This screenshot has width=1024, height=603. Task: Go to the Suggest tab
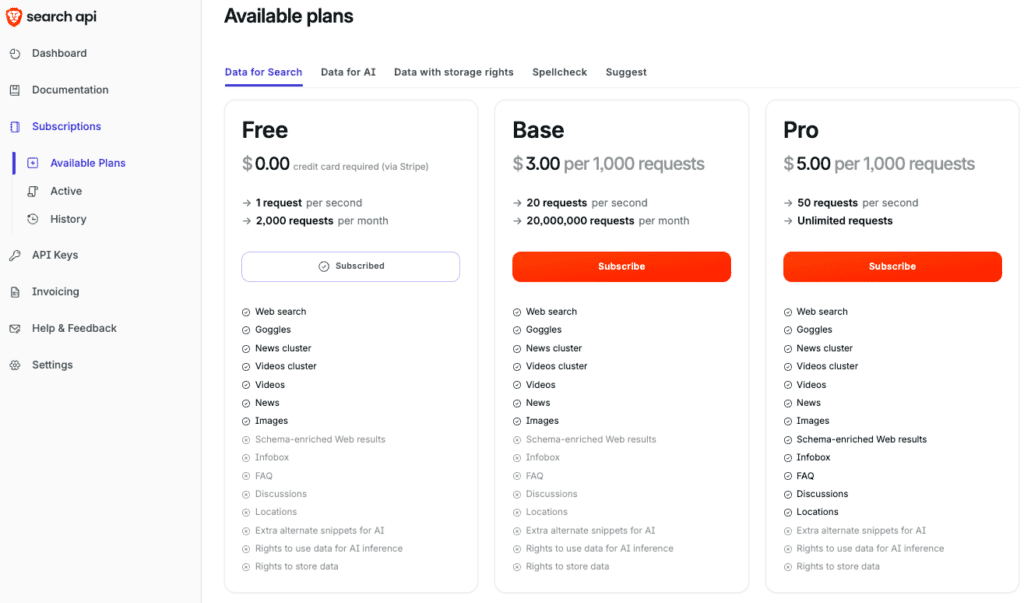626,72
